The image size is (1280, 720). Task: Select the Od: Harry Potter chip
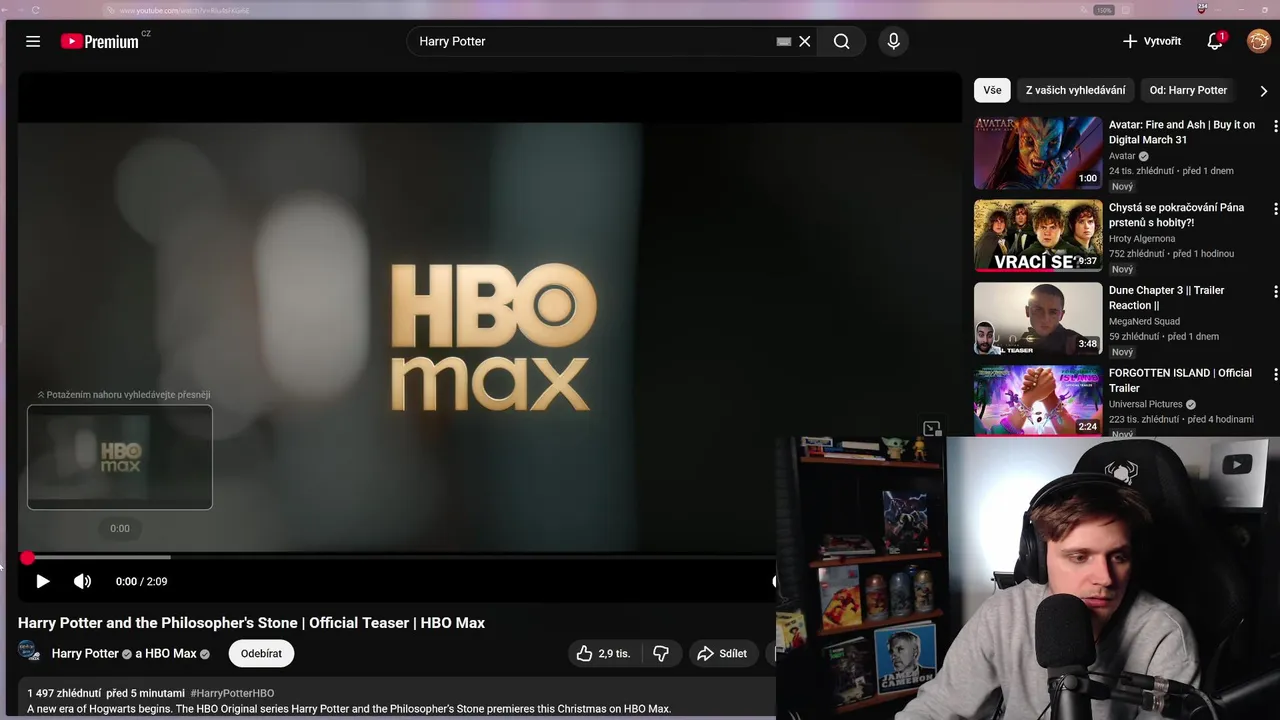click(x=1188, y=90)
